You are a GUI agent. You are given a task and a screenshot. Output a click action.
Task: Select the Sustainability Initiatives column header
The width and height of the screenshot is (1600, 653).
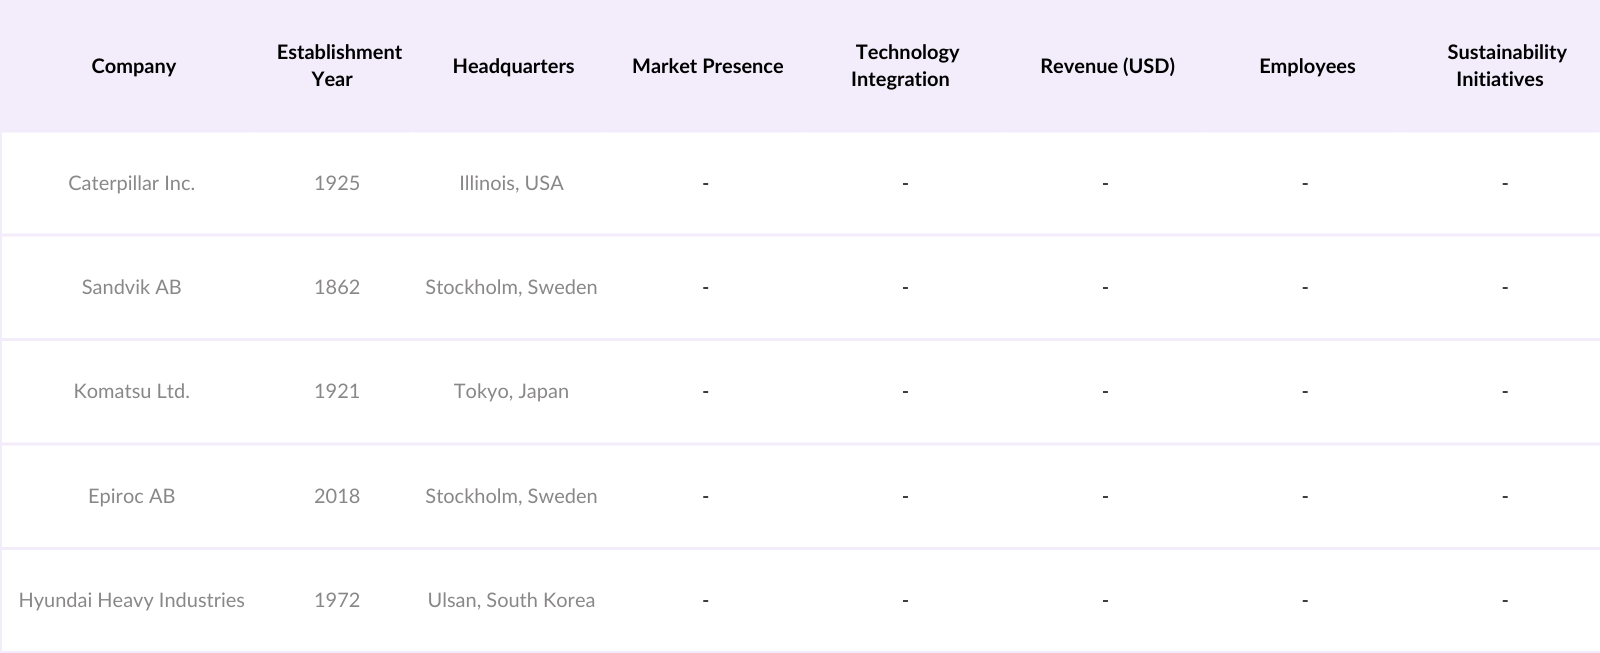click(x=1506, y=66)
